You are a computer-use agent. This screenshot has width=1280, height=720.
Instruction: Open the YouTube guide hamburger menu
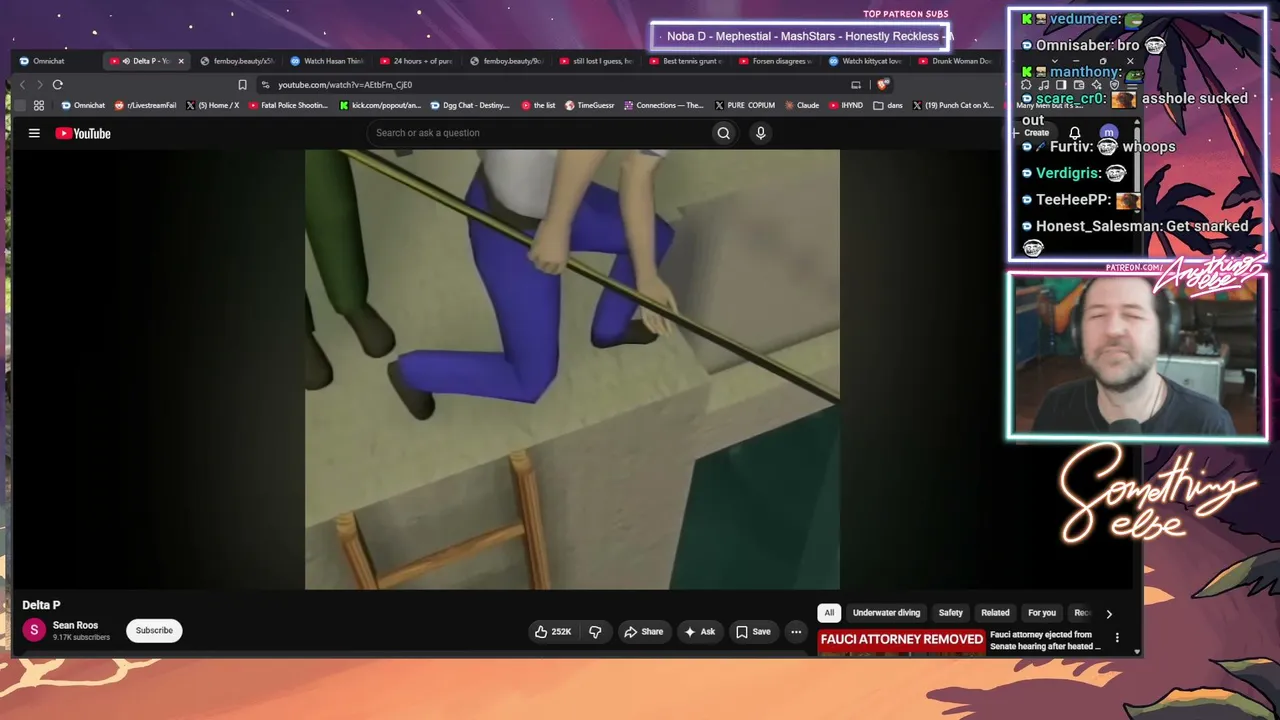pos(34,133)
